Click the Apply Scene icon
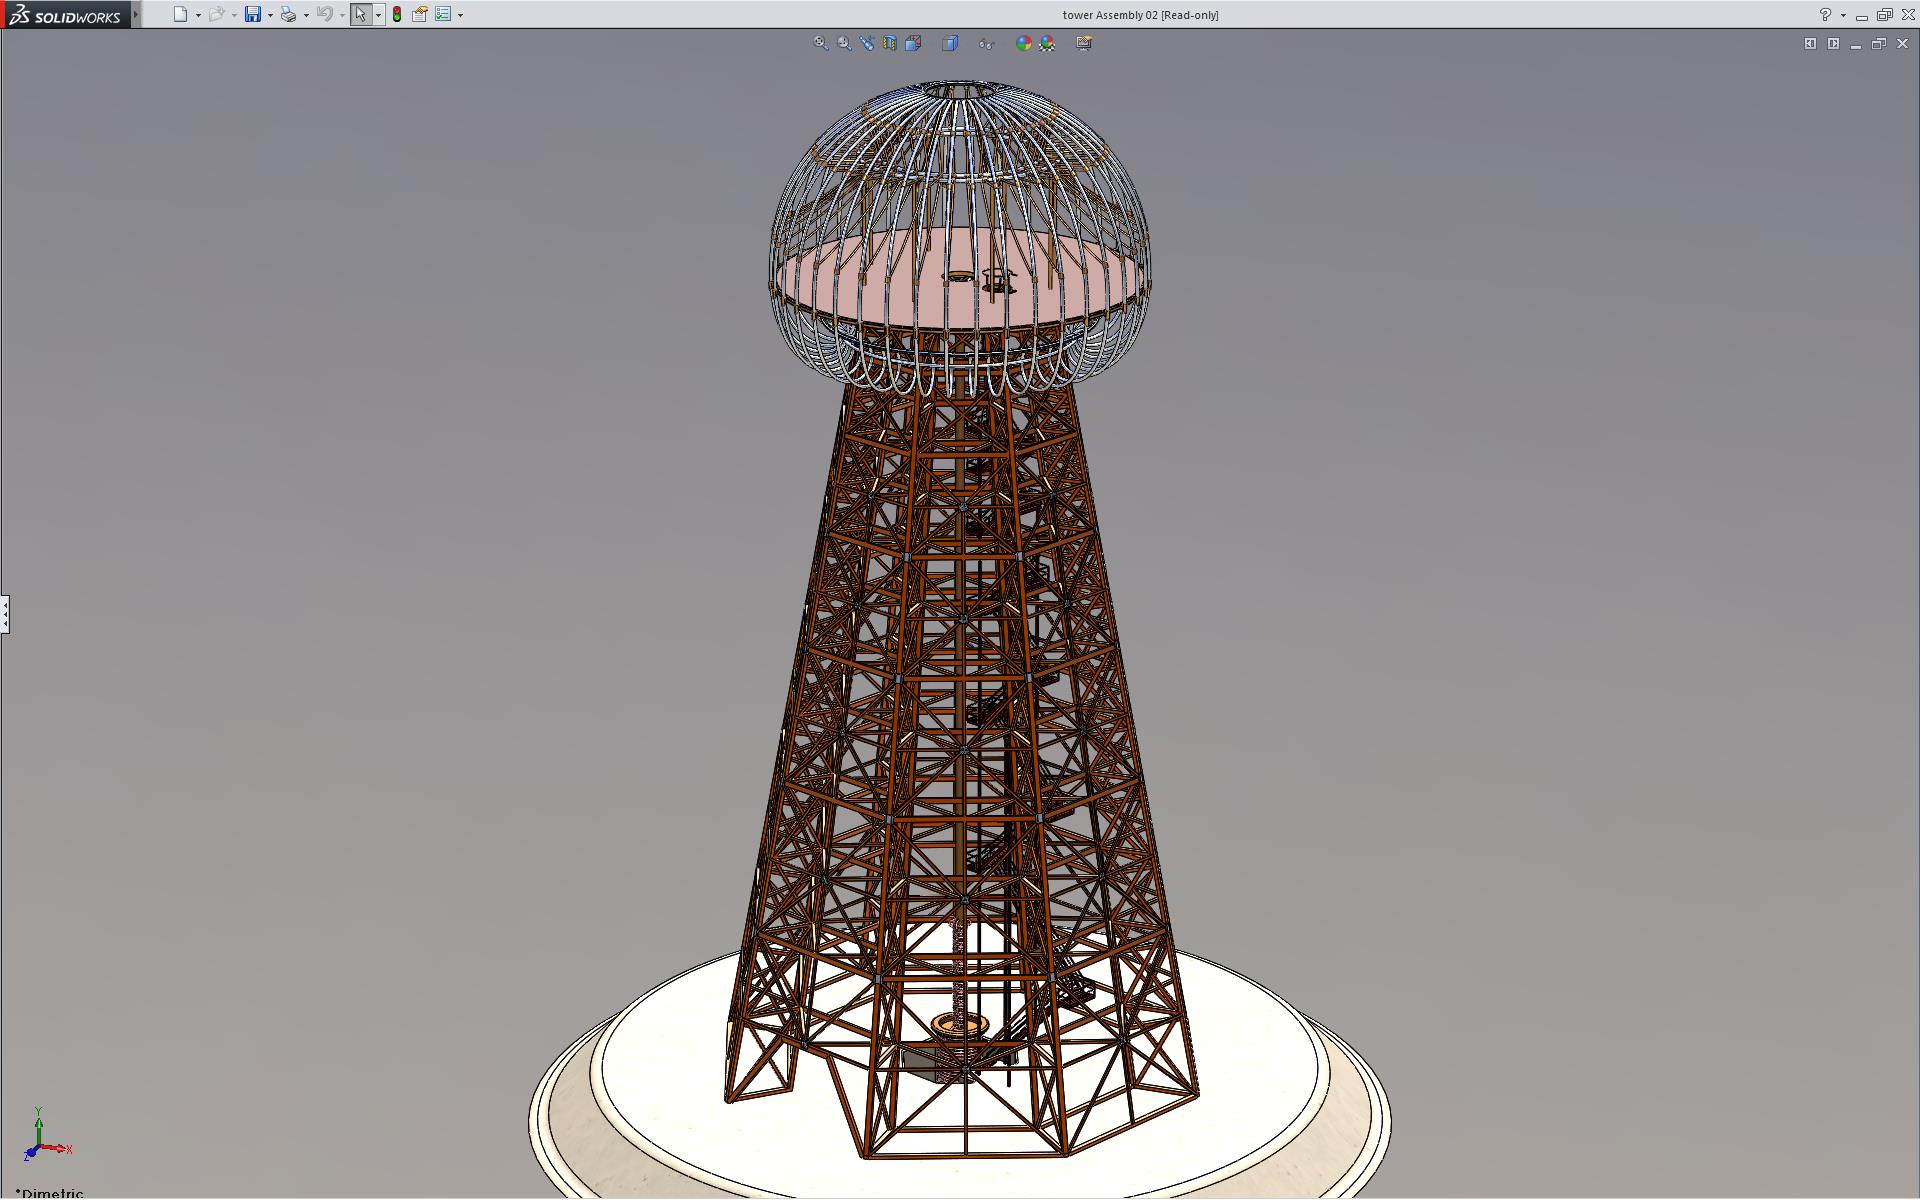Image resolution: width=1920 pixels, height=1200 pixels. pyautogui.click(x=1047, y=43)
